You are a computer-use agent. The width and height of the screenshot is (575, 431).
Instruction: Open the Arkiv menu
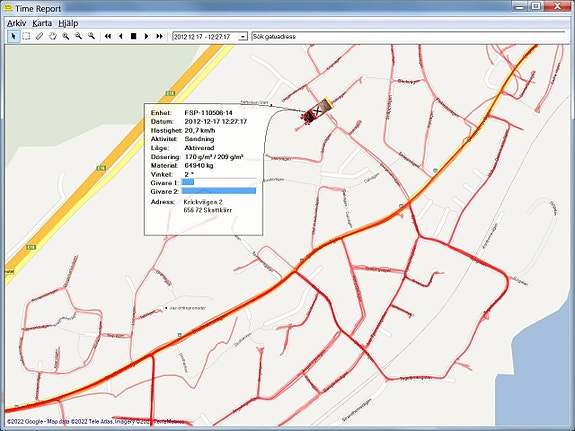[17, 23]
